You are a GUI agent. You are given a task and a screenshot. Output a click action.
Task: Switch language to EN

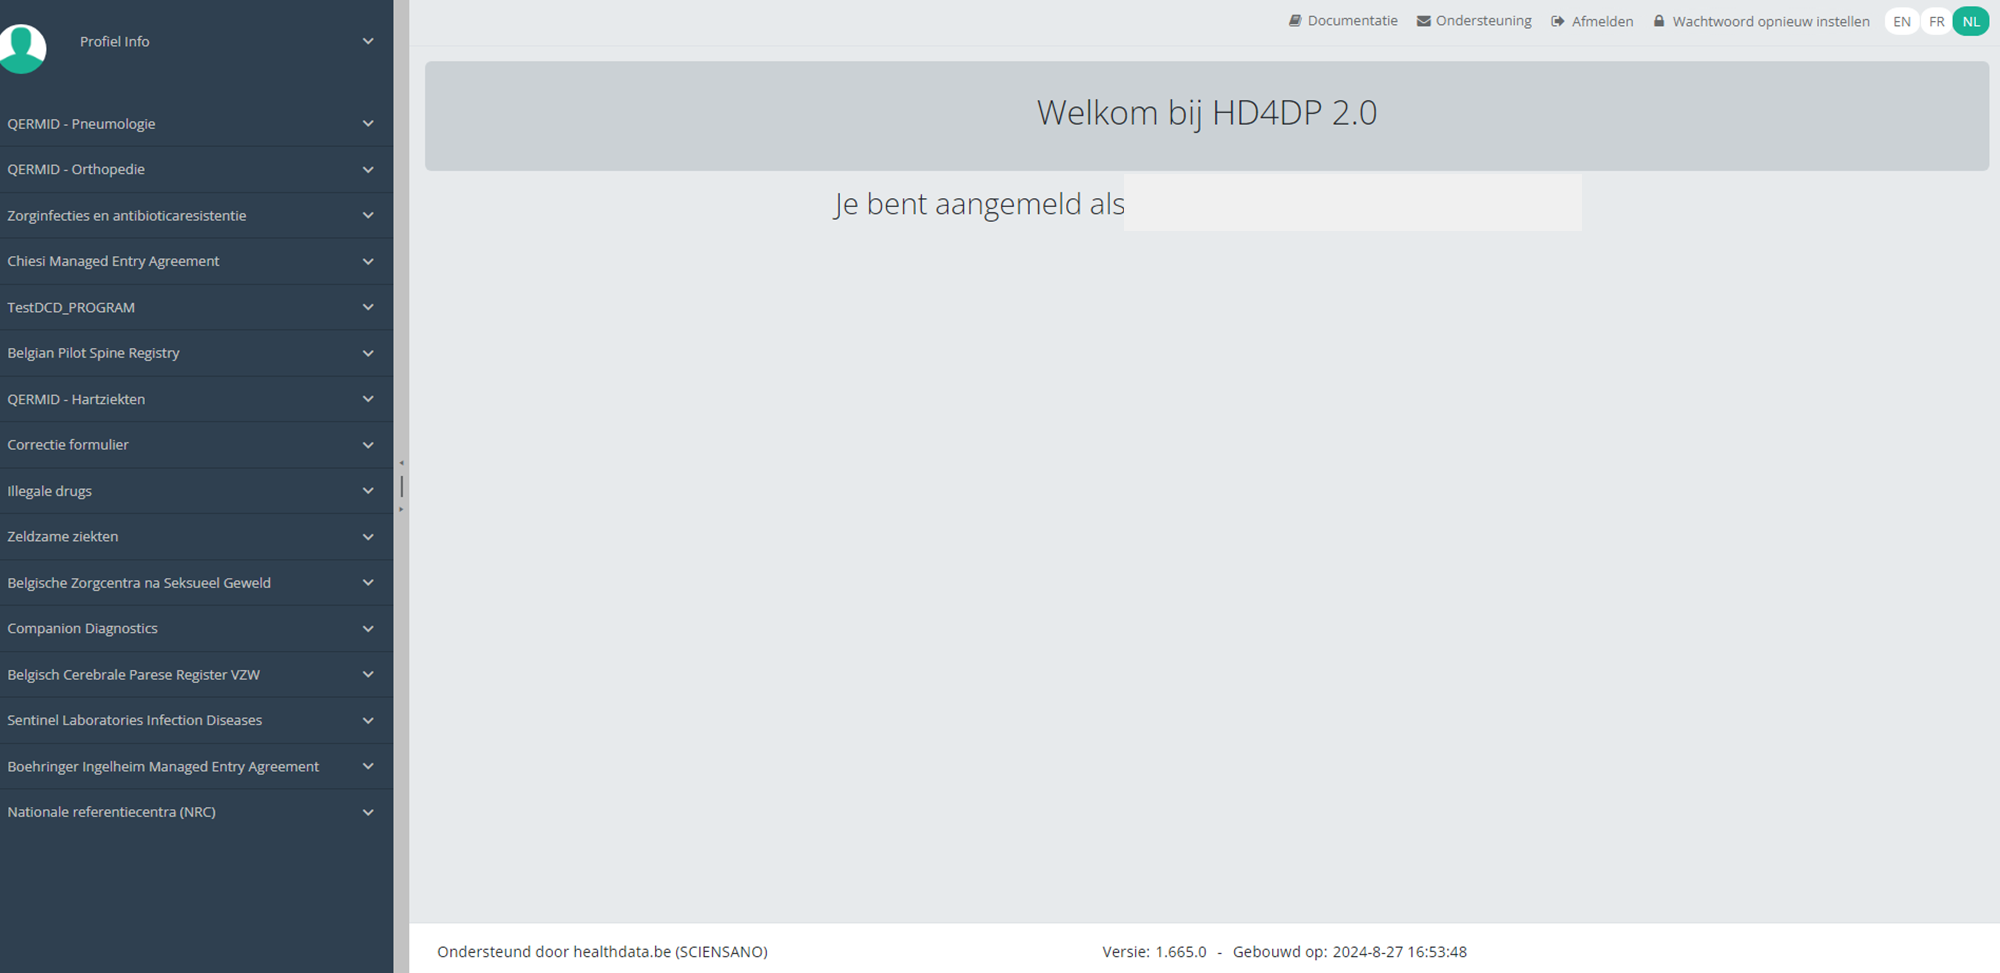[1901, 21]
